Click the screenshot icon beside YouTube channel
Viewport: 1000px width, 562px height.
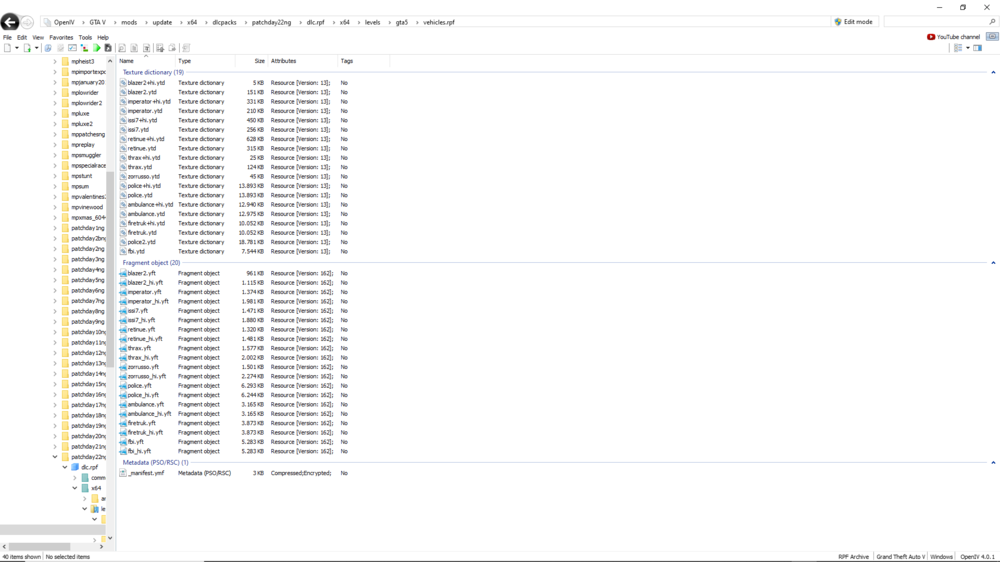992,37
